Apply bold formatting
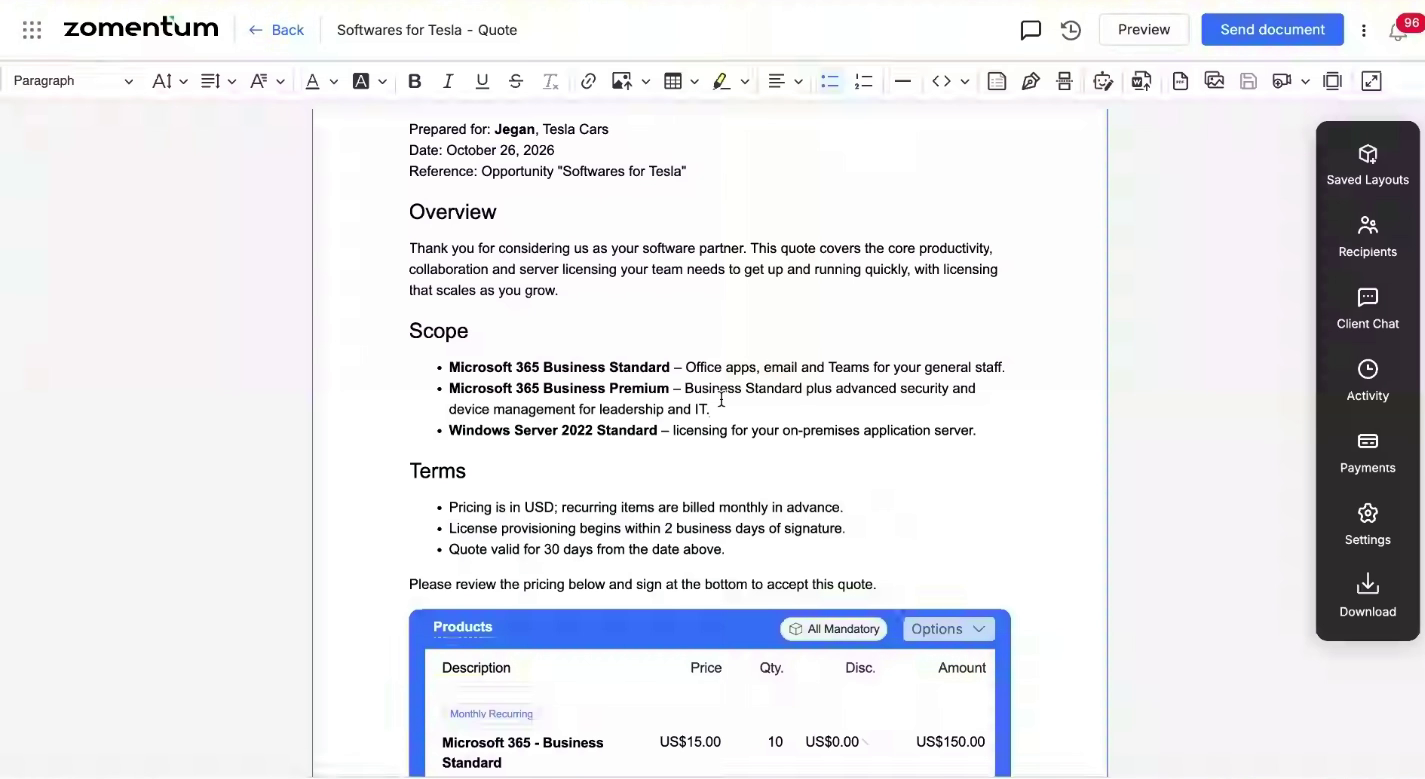 (414, 81)
